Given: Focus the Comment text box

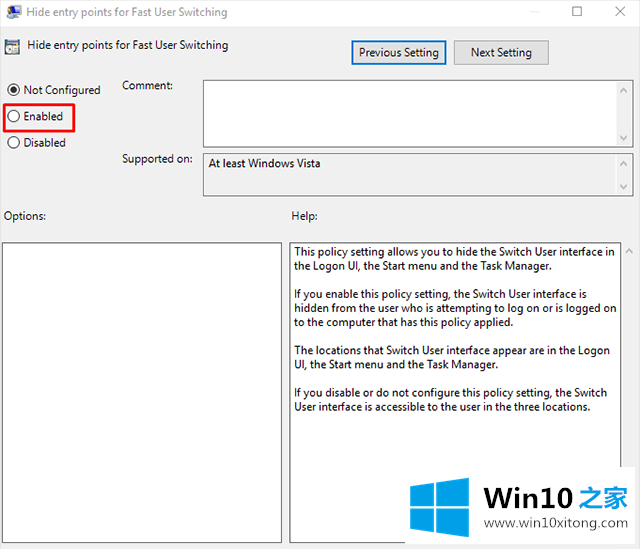Looking at the screenshot, I should [x=410, y=114].
